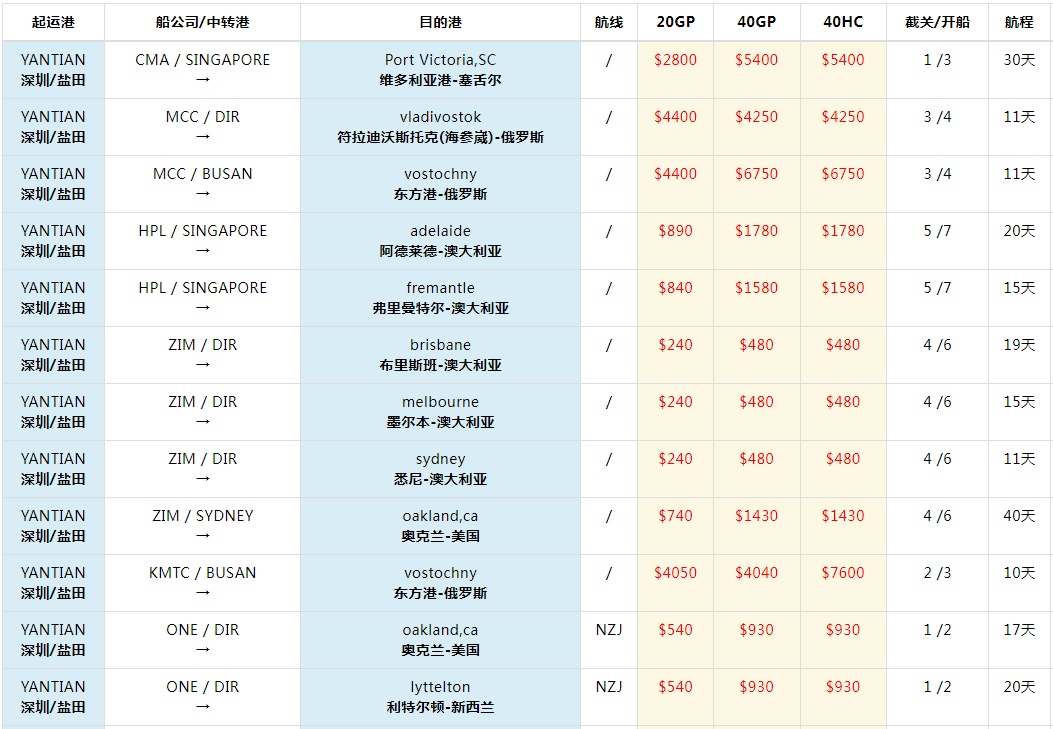Screen dimensions: 1053x729
Task: Click the $7600 40HC price
Action: click(843, 573)
